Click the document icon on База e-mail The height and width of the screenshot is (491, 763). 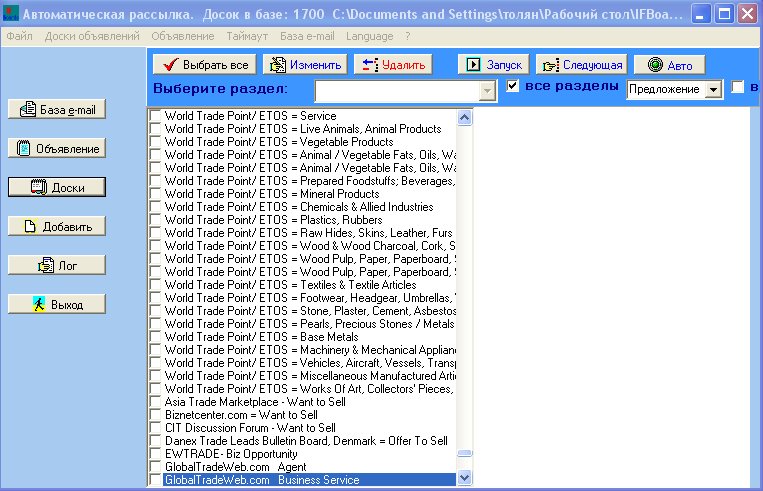pyautogui.click(x=28, y=109)
